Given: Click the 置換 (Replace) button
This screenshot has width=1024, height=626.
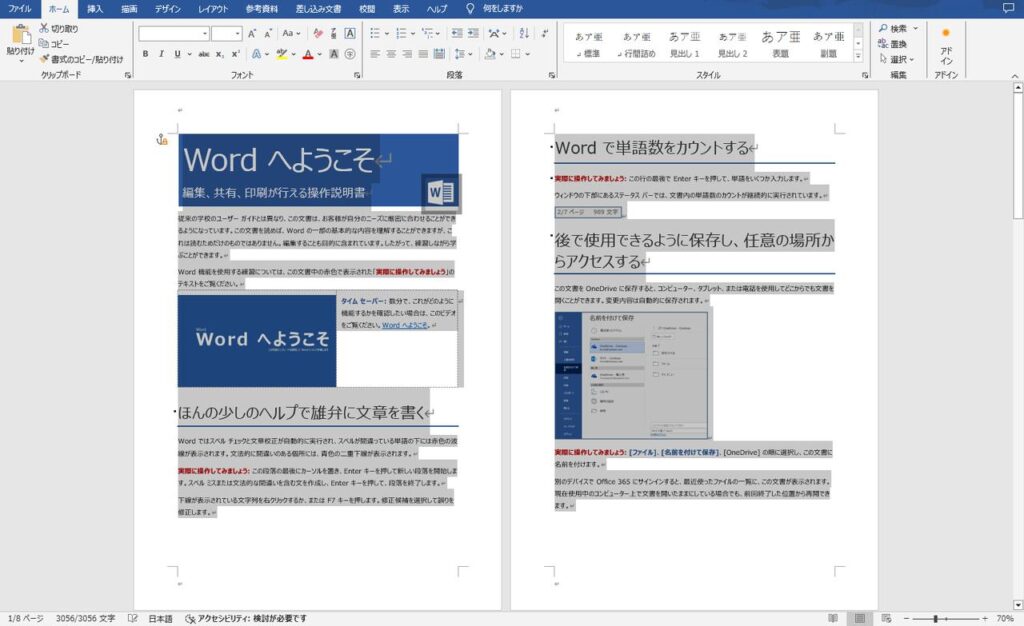Looking at the screenshot, I should [x=893, y=44].
